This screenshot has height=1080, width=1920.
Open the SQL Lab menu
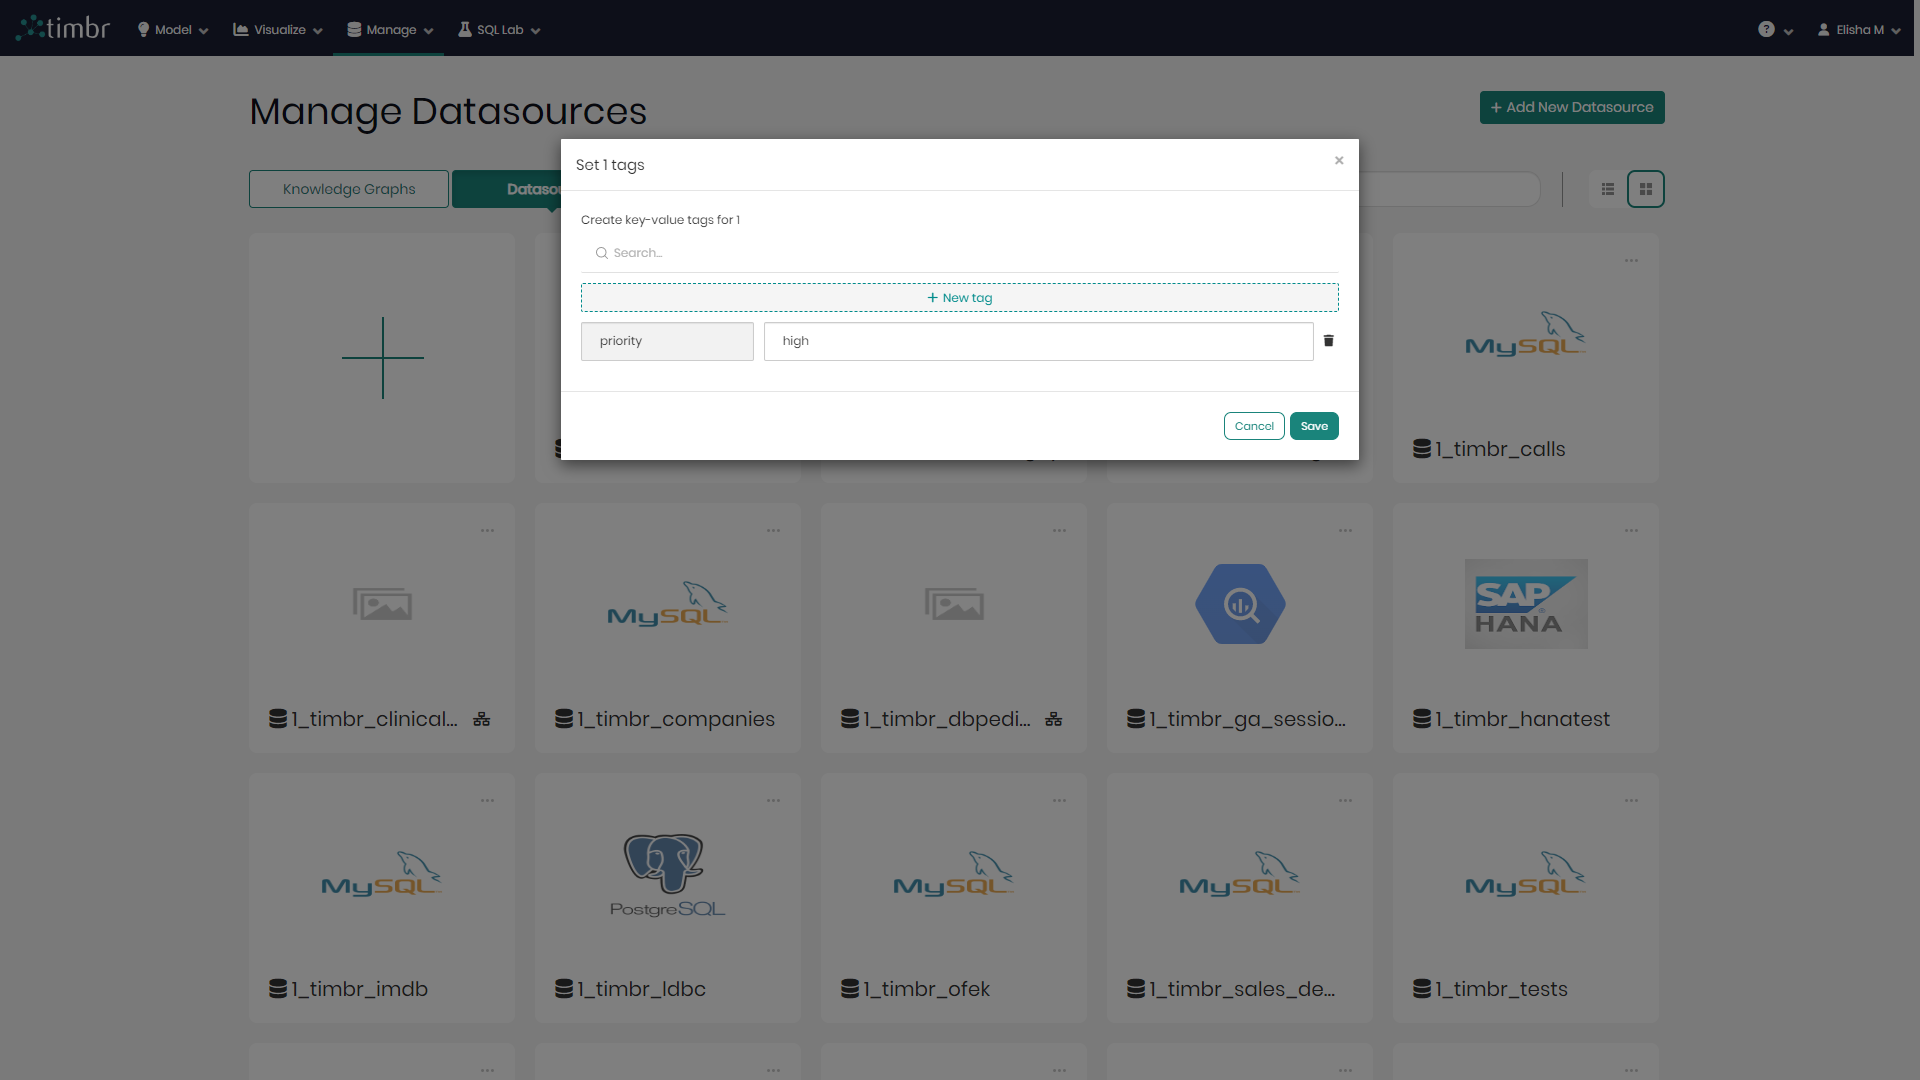click(x=499, y=30)
